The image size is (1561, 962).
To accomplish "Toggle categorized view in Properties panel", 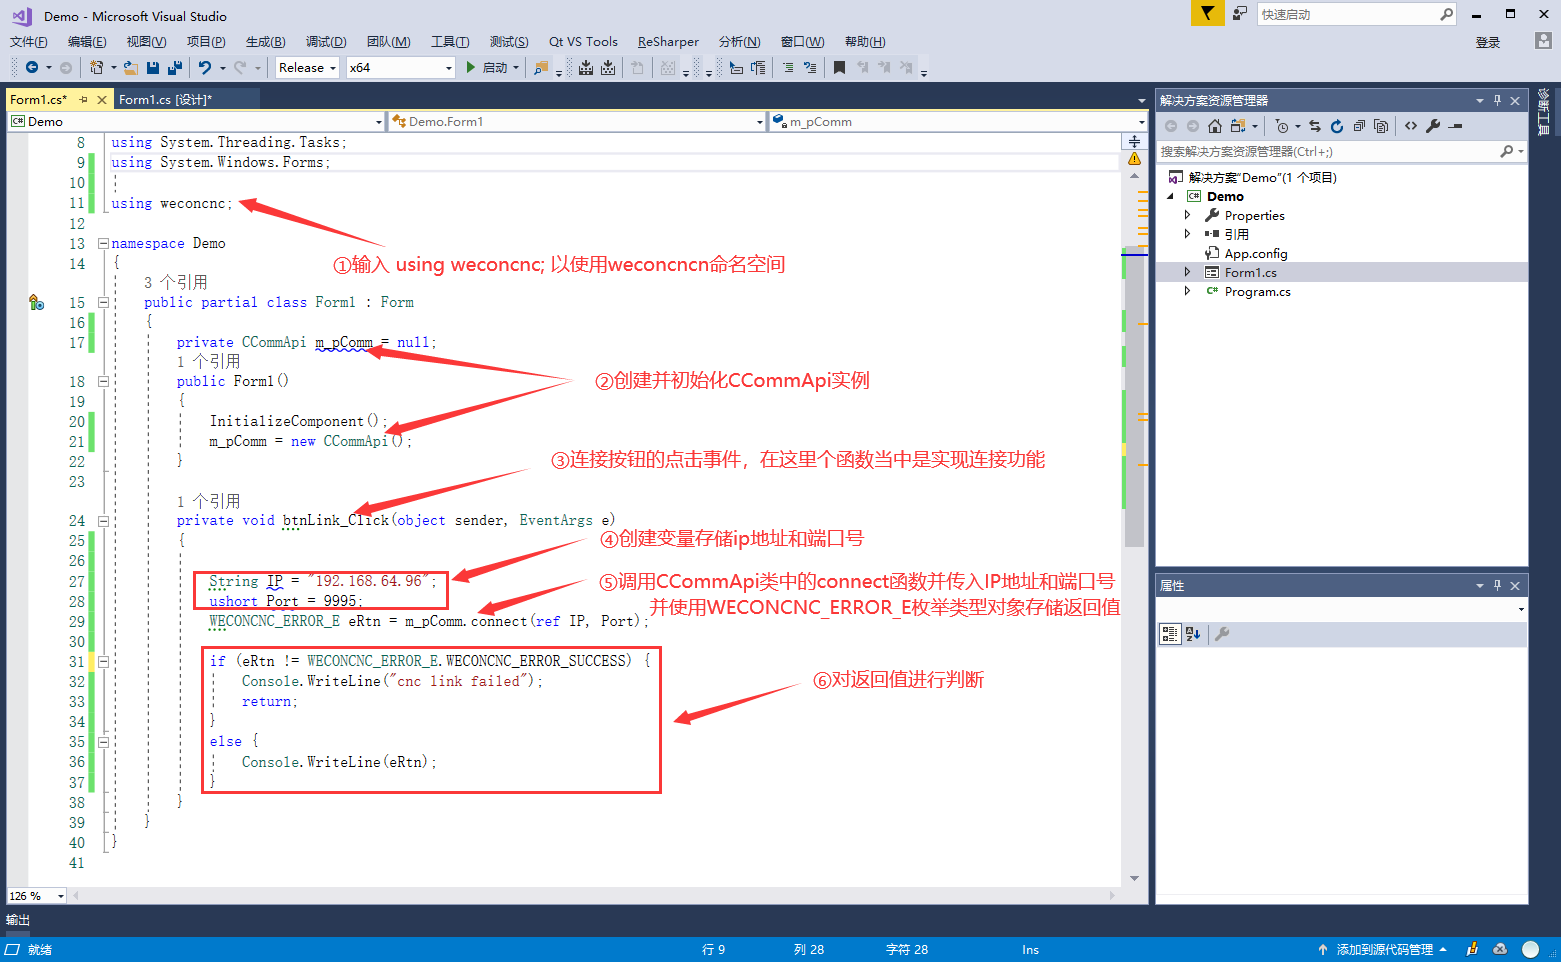I will point(1169,634).
